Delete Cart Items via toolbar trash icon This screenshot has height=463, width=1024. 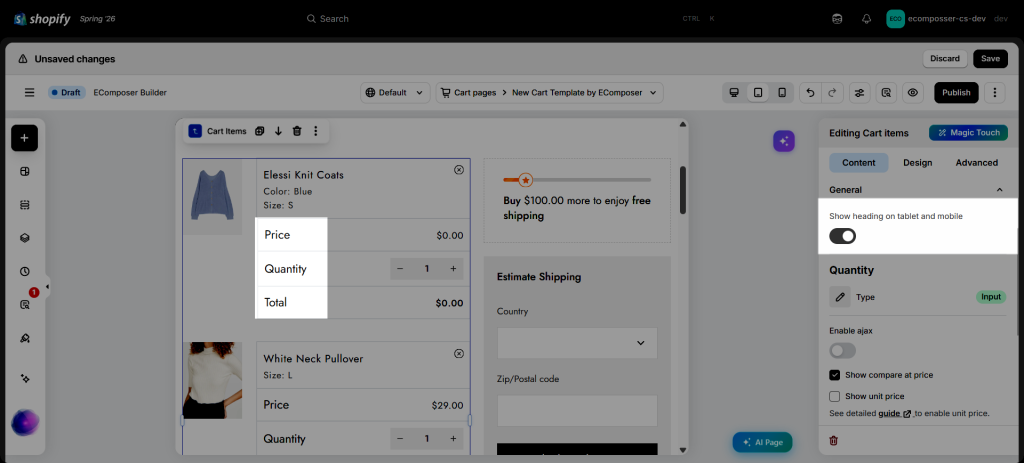(x=296, y=131)
